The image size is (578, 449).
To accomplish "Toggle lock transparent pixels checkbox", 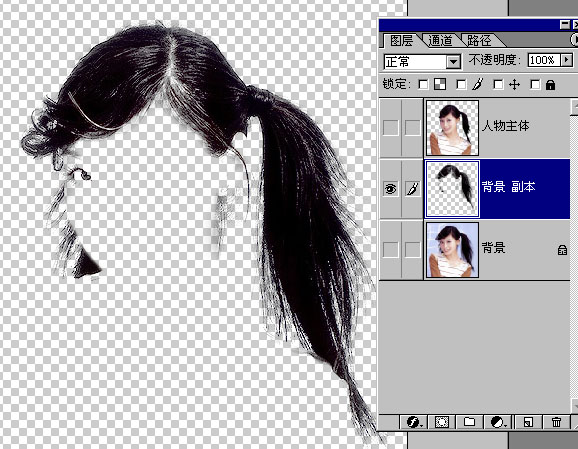I will pyautogui.click(x=424, y=85).
